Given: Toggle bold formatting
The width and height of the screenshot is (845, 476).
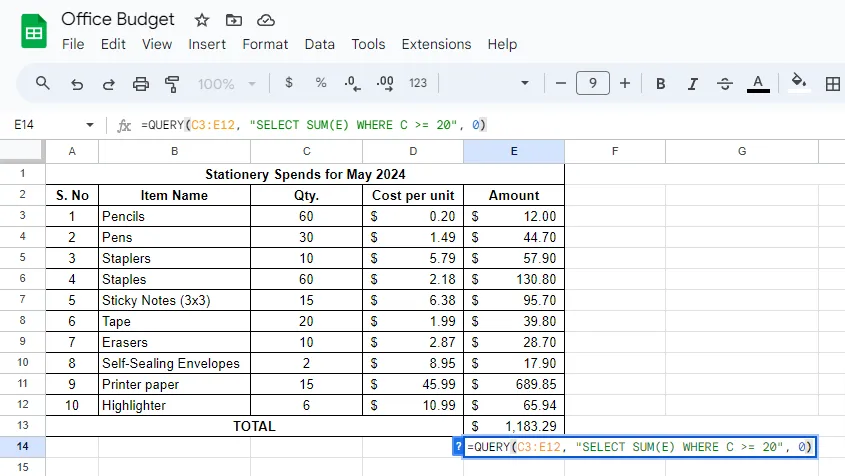Looking at the screenshot, I should point(660,84).
